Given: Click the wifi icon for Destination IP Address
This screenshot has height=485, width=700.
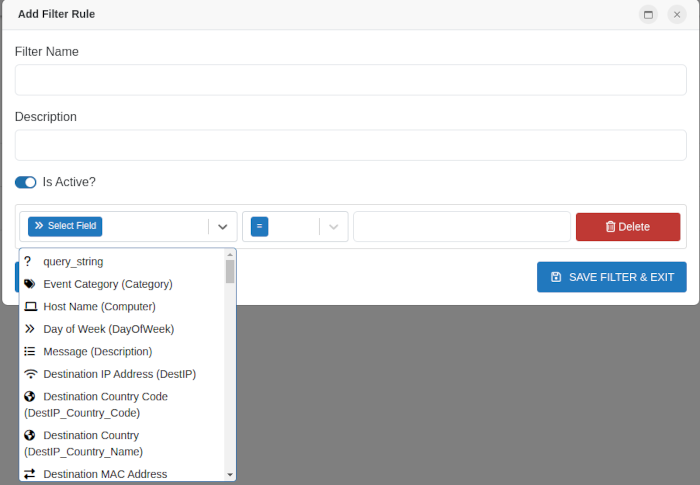Looking at the screenshot, I should coord(30,374).
